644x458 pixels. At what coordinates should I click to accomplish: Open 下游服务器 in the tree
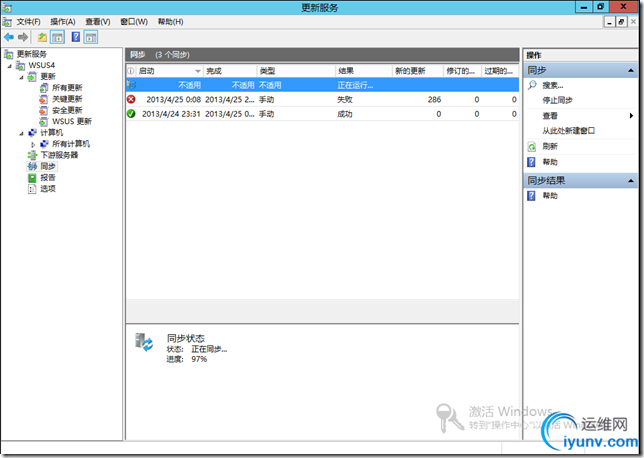tap(59, 155)
